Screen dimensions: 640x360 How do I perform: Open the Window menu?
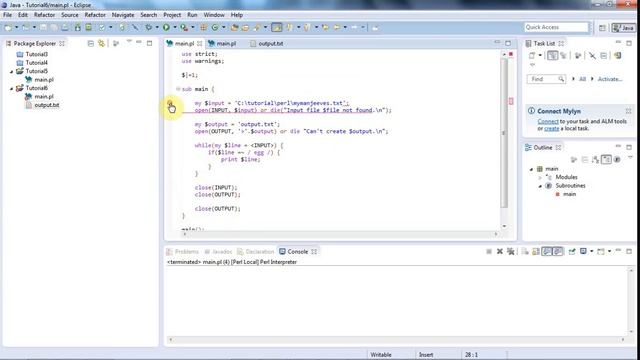[x=214, y=15]
